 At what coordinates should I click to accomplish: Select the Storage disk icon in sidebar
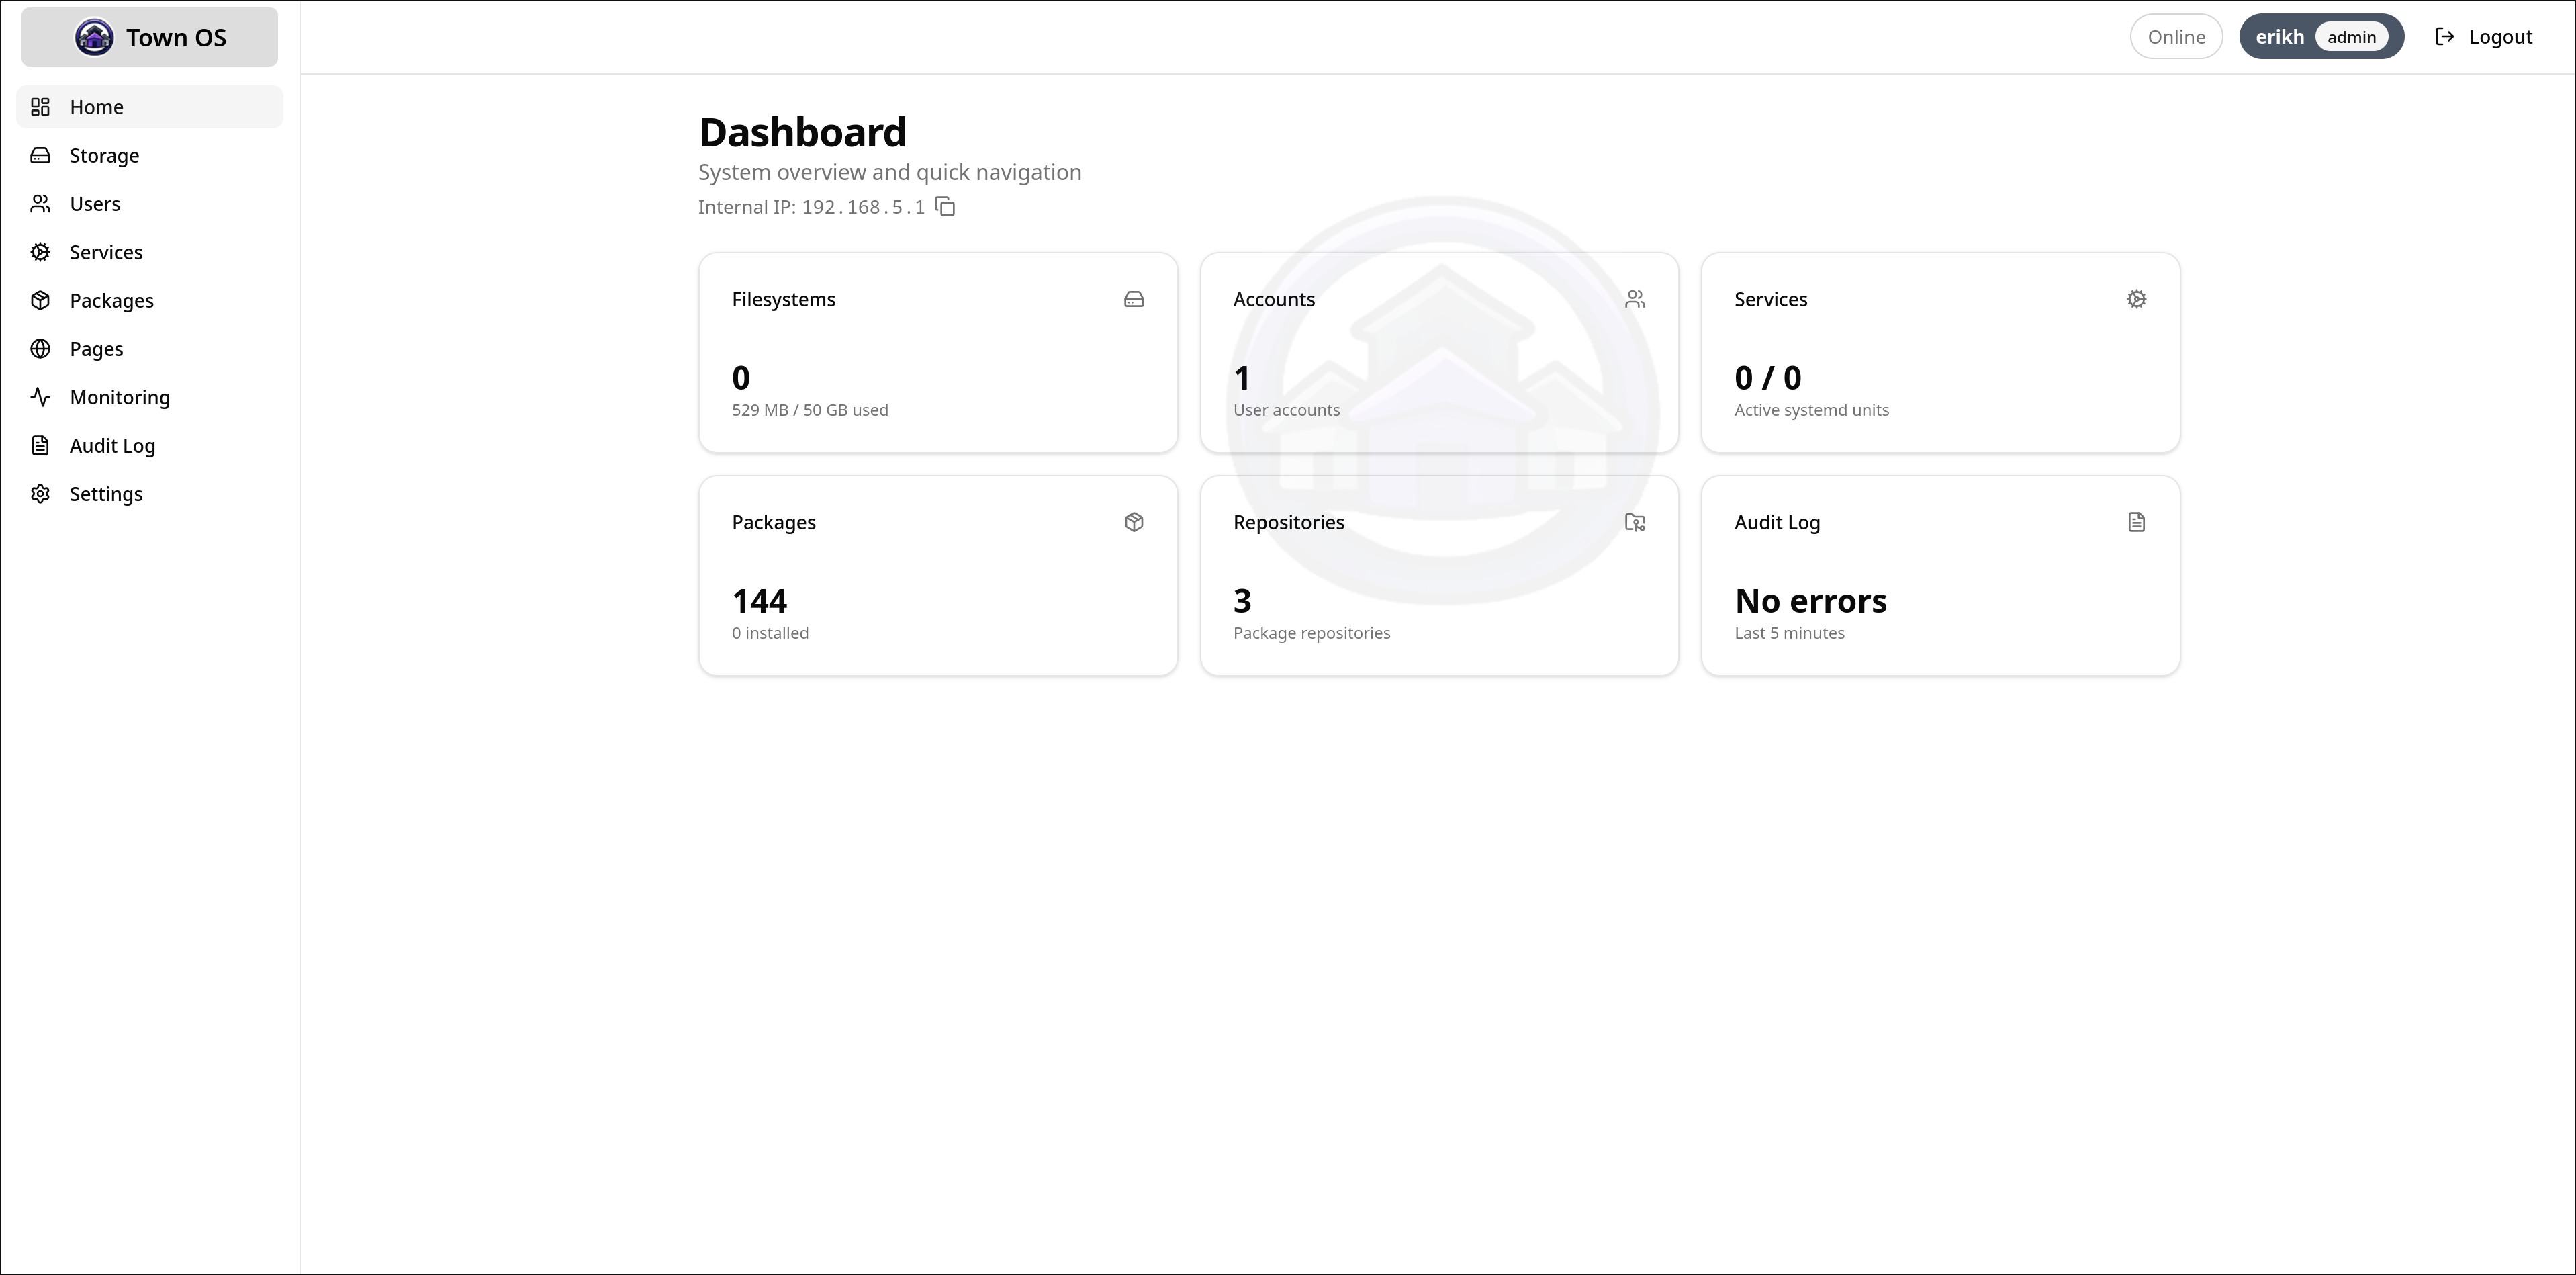pyautogui.click(x=40, y=155)
